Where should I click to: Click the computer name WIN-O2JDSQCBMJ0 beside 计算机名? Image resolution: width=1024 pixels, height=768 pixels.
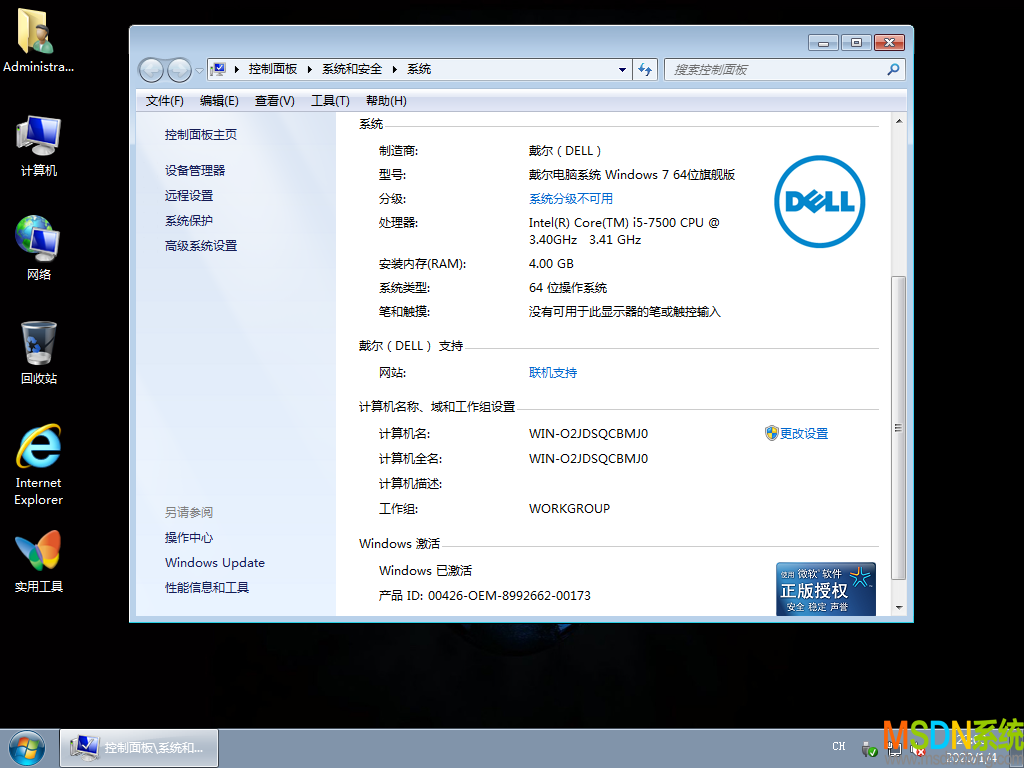point(588,433)
